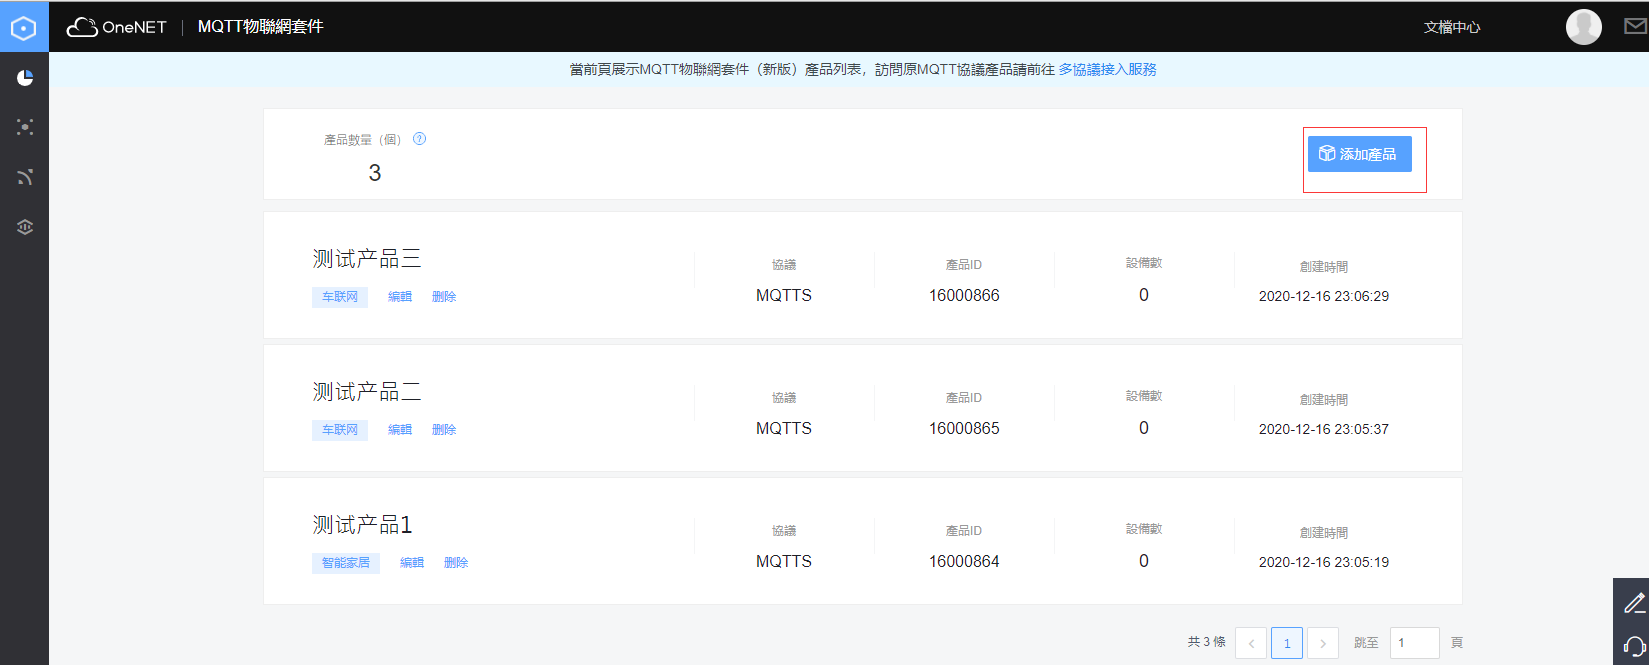1649x665 pixels.
Task: Open the mail envelope icon
Action: [x=1635, y=27]
